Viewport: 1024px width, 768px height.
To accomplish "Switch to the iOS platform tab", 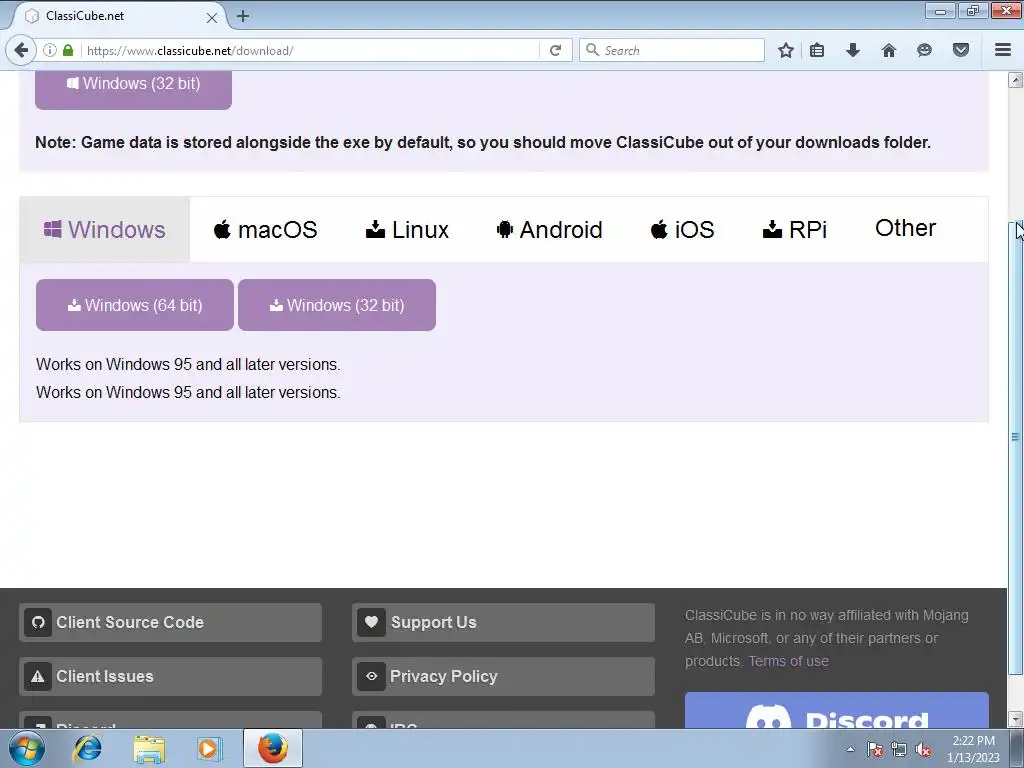I will (682, 230).
